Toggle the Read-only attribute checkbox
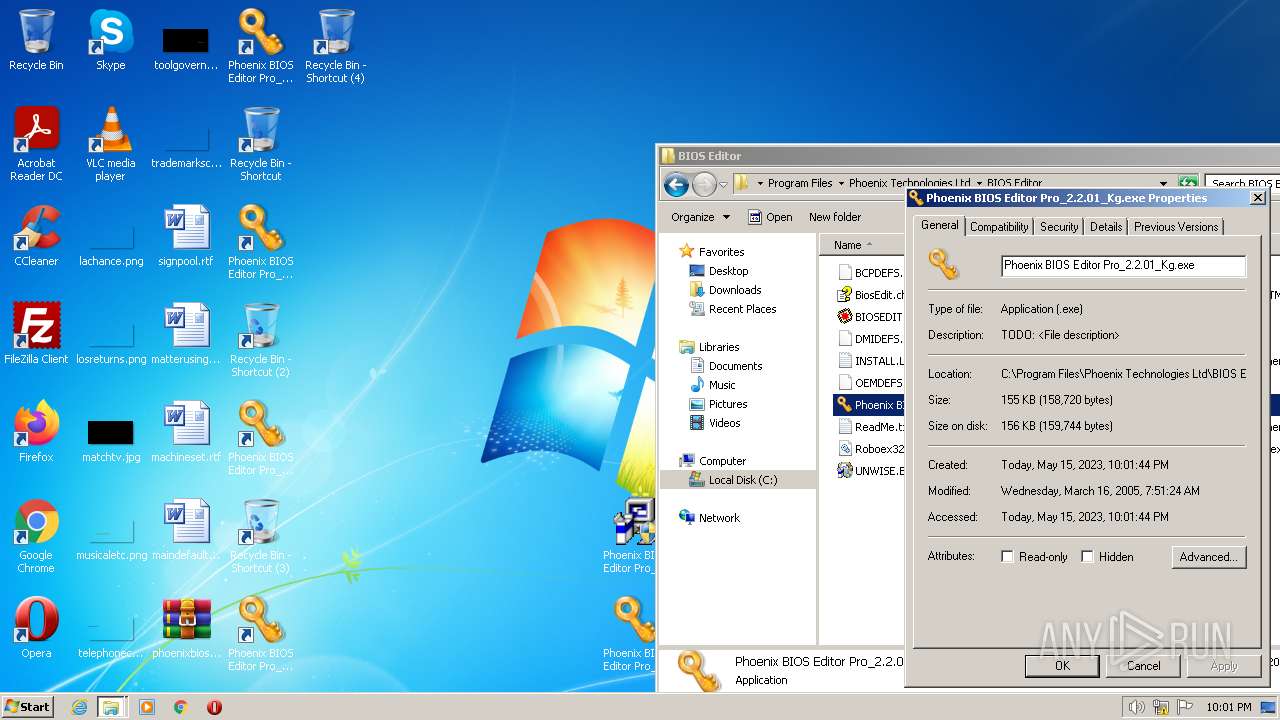The height and width of the screenshot is (720, 1280). (1007, 557)
